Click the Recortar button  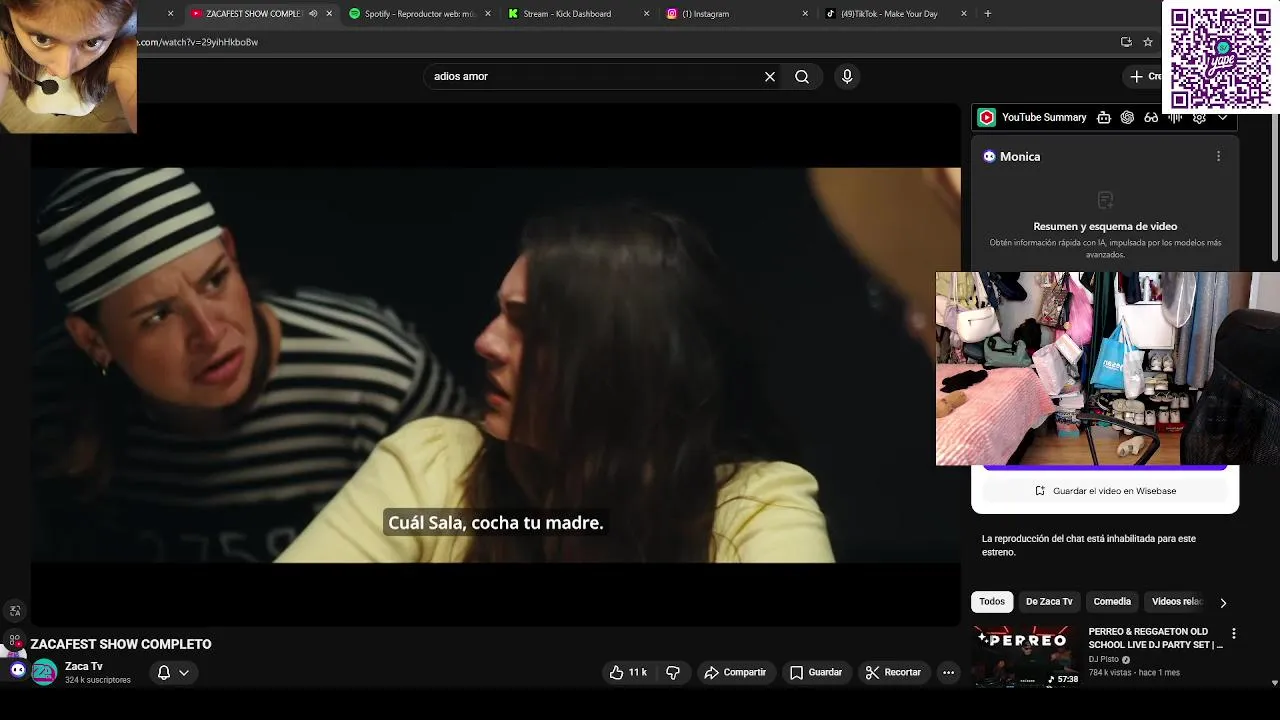(893, 672)
